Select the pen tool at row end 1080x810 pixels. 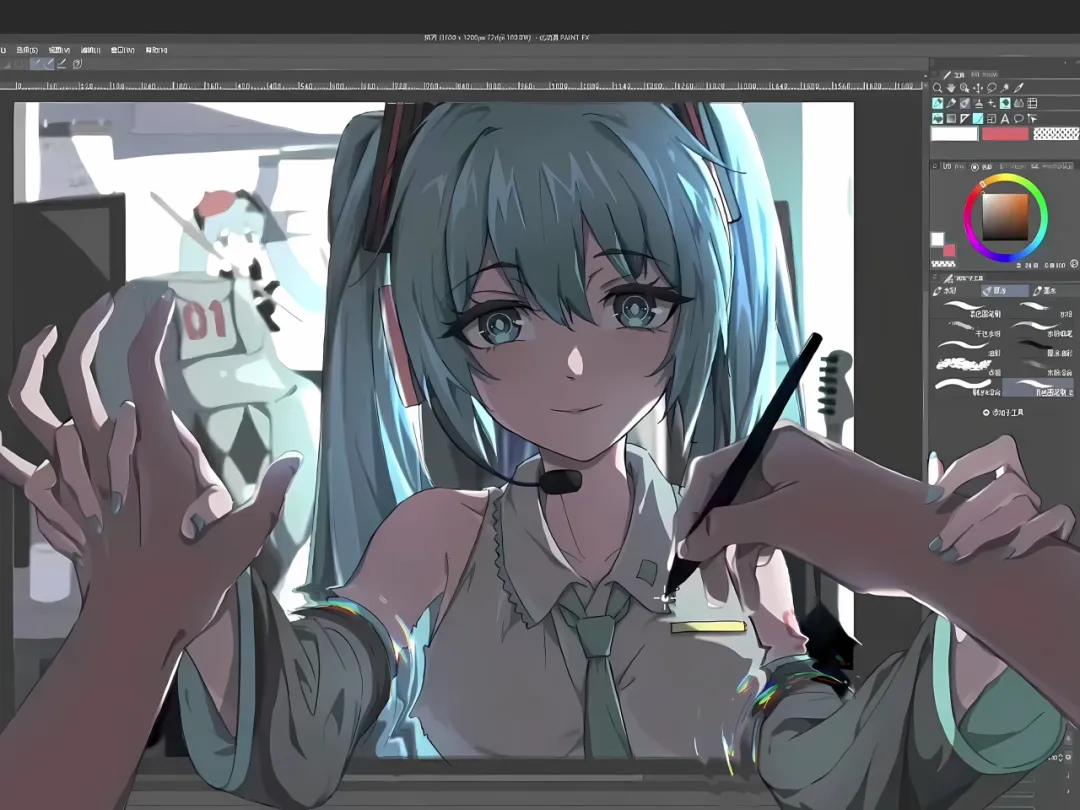[x=1019, y=87]
